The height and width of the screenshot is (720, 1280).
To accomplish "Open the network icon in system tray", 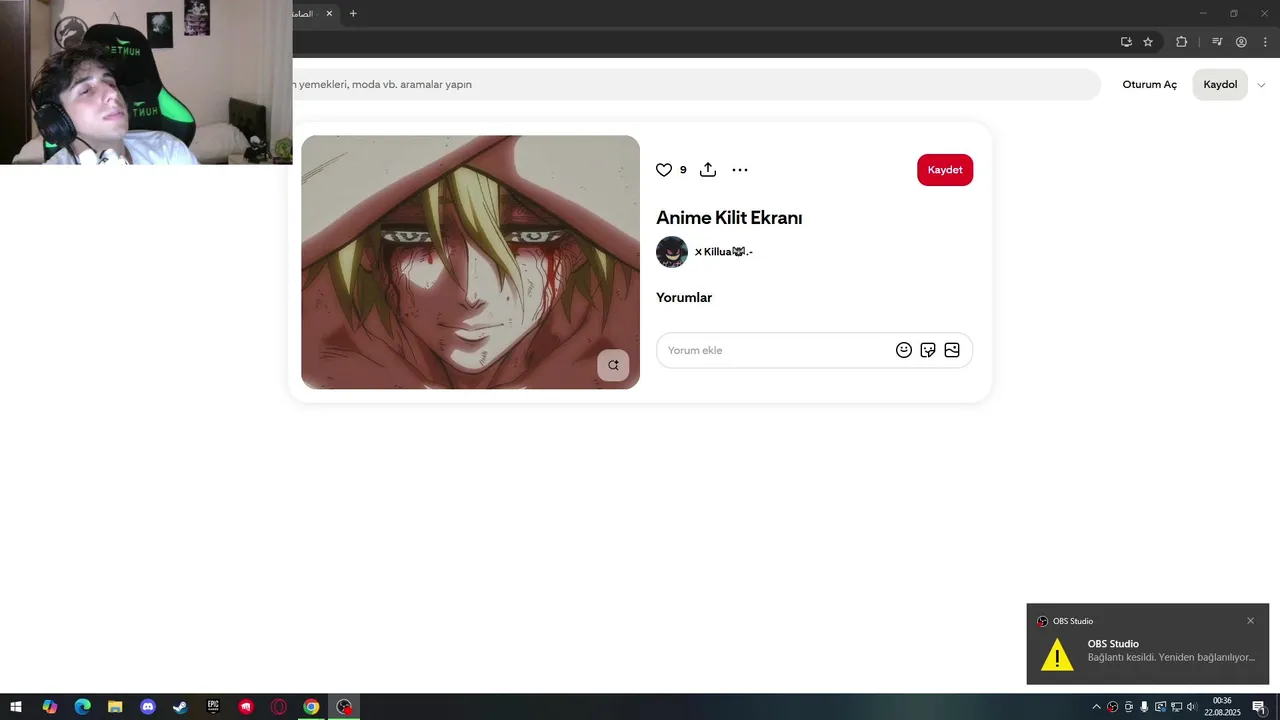I will click(1176, 707).
